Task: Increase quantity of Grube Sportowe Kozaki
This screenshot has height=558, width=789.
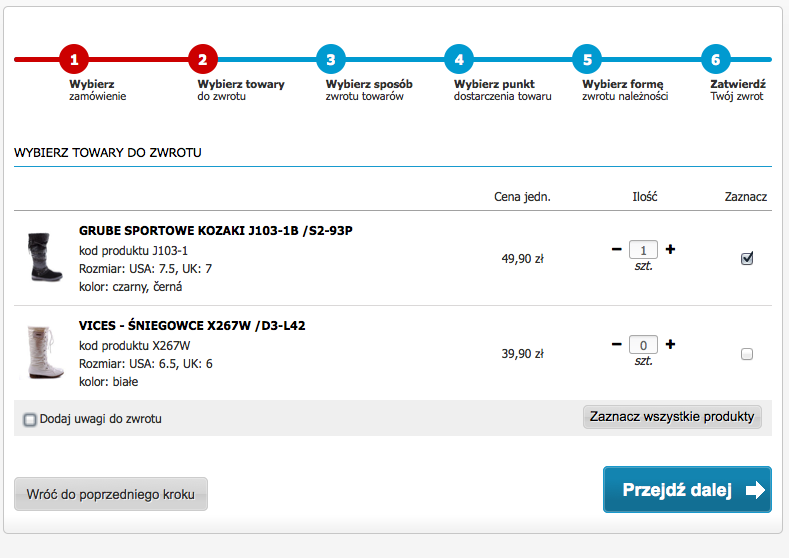Action: click(x=670, y=249)
